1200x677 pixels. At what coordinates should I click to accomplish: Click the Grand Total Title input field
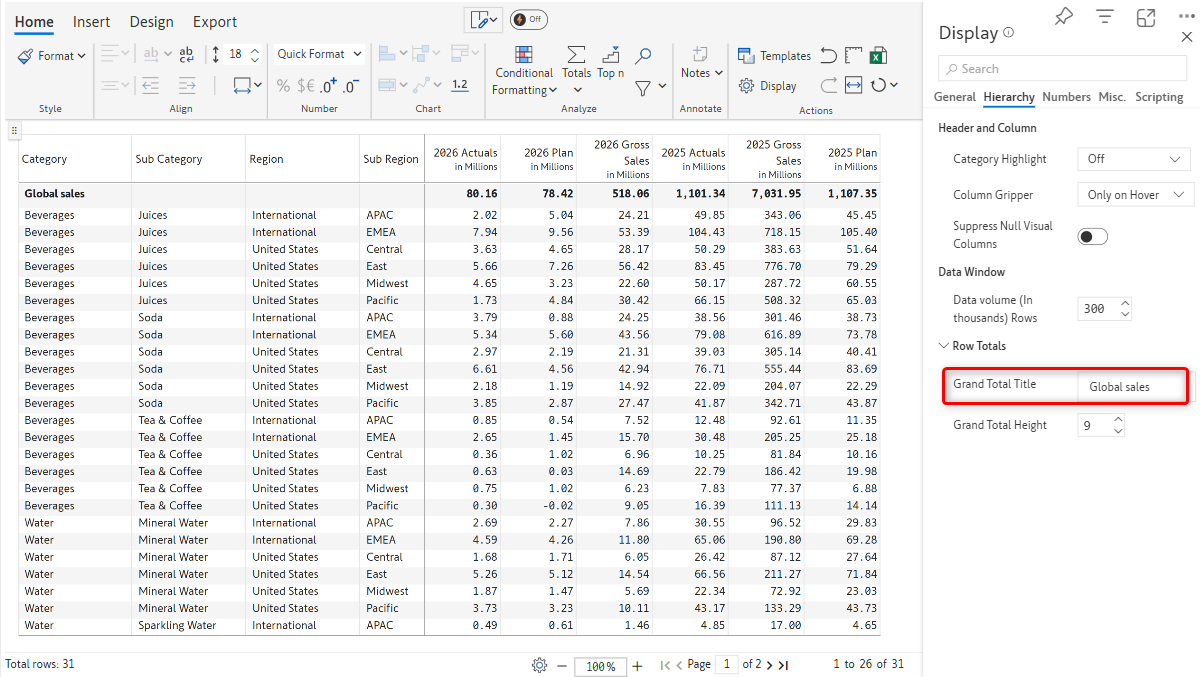coord(1132,387)
